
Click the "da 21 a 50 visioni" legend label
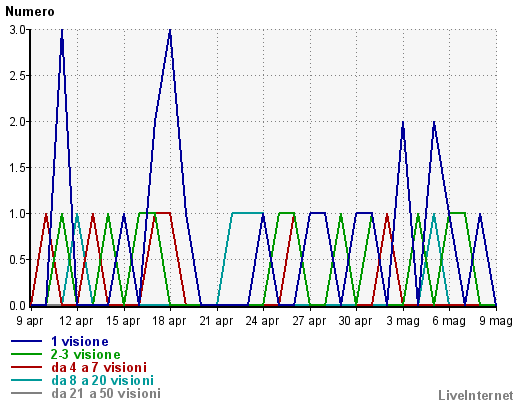[106, 393]
